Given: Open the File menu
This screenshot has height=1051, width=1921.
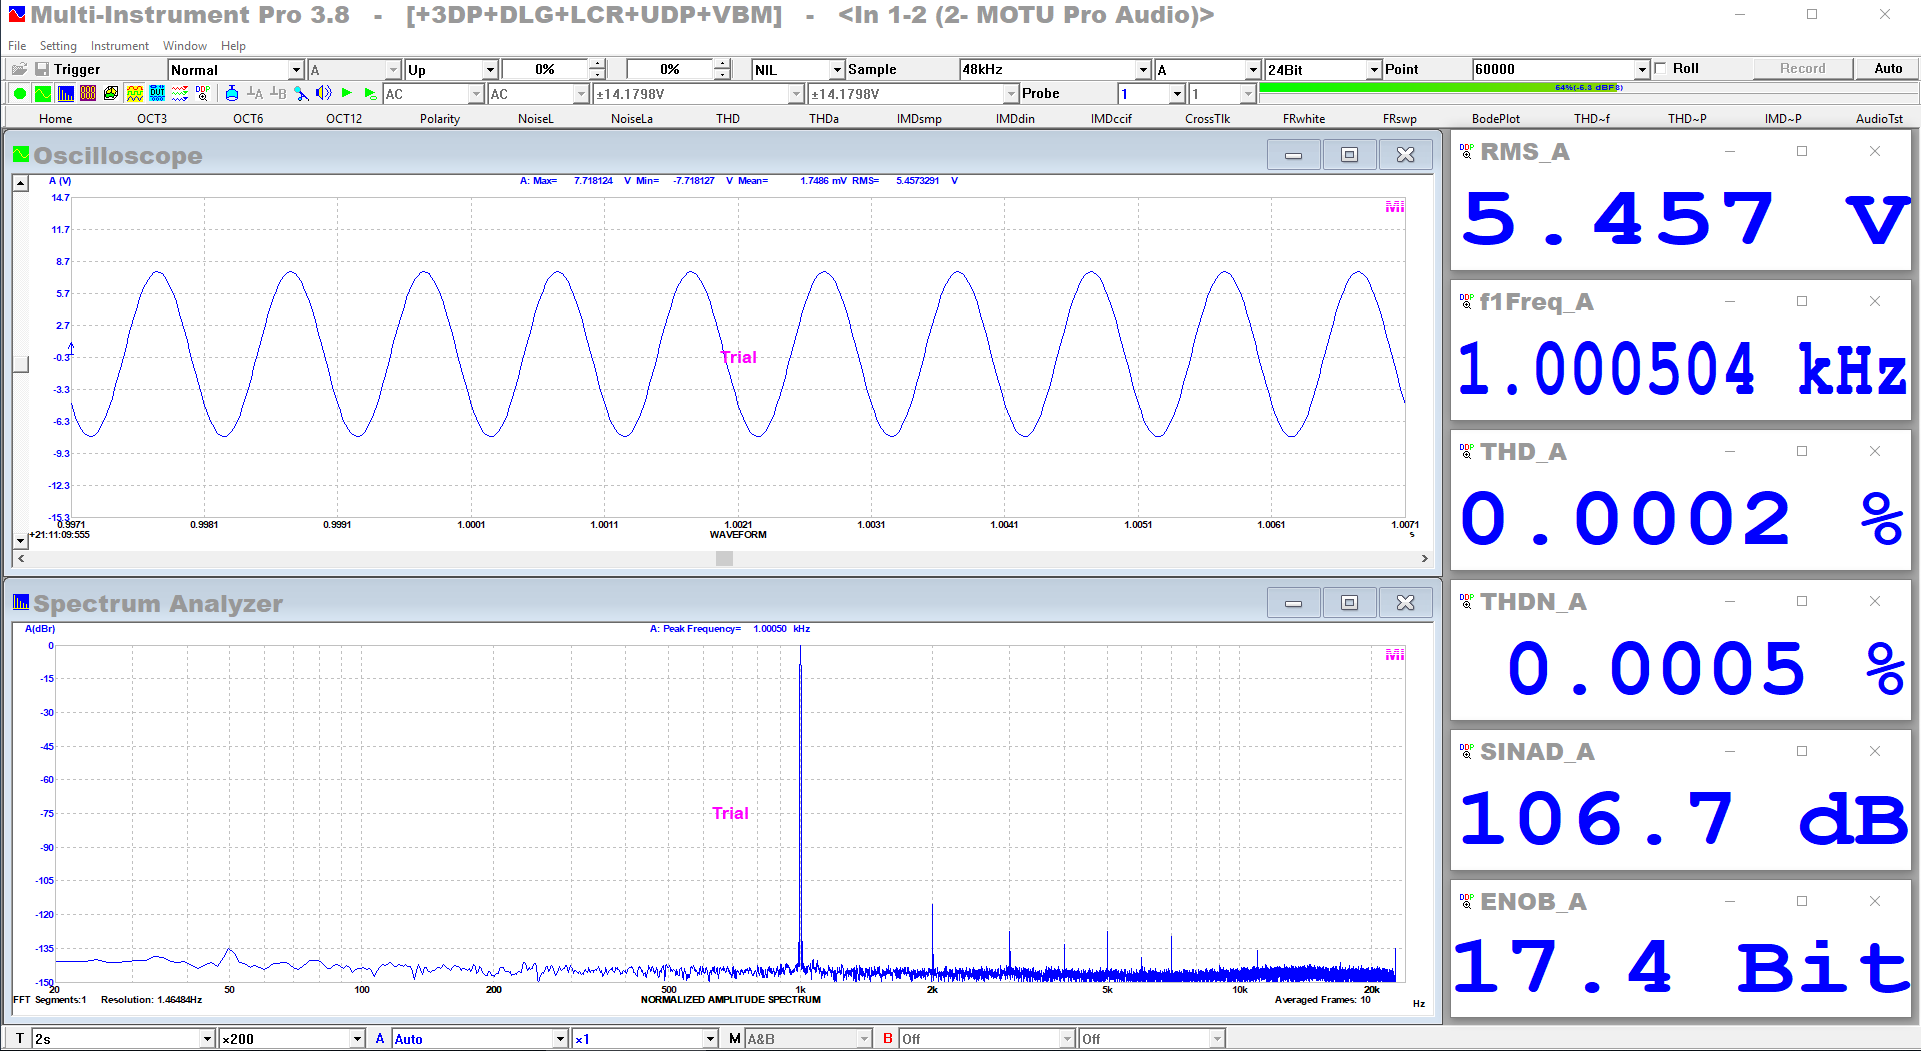Looking at the screenshot, I should coord(17,46).
